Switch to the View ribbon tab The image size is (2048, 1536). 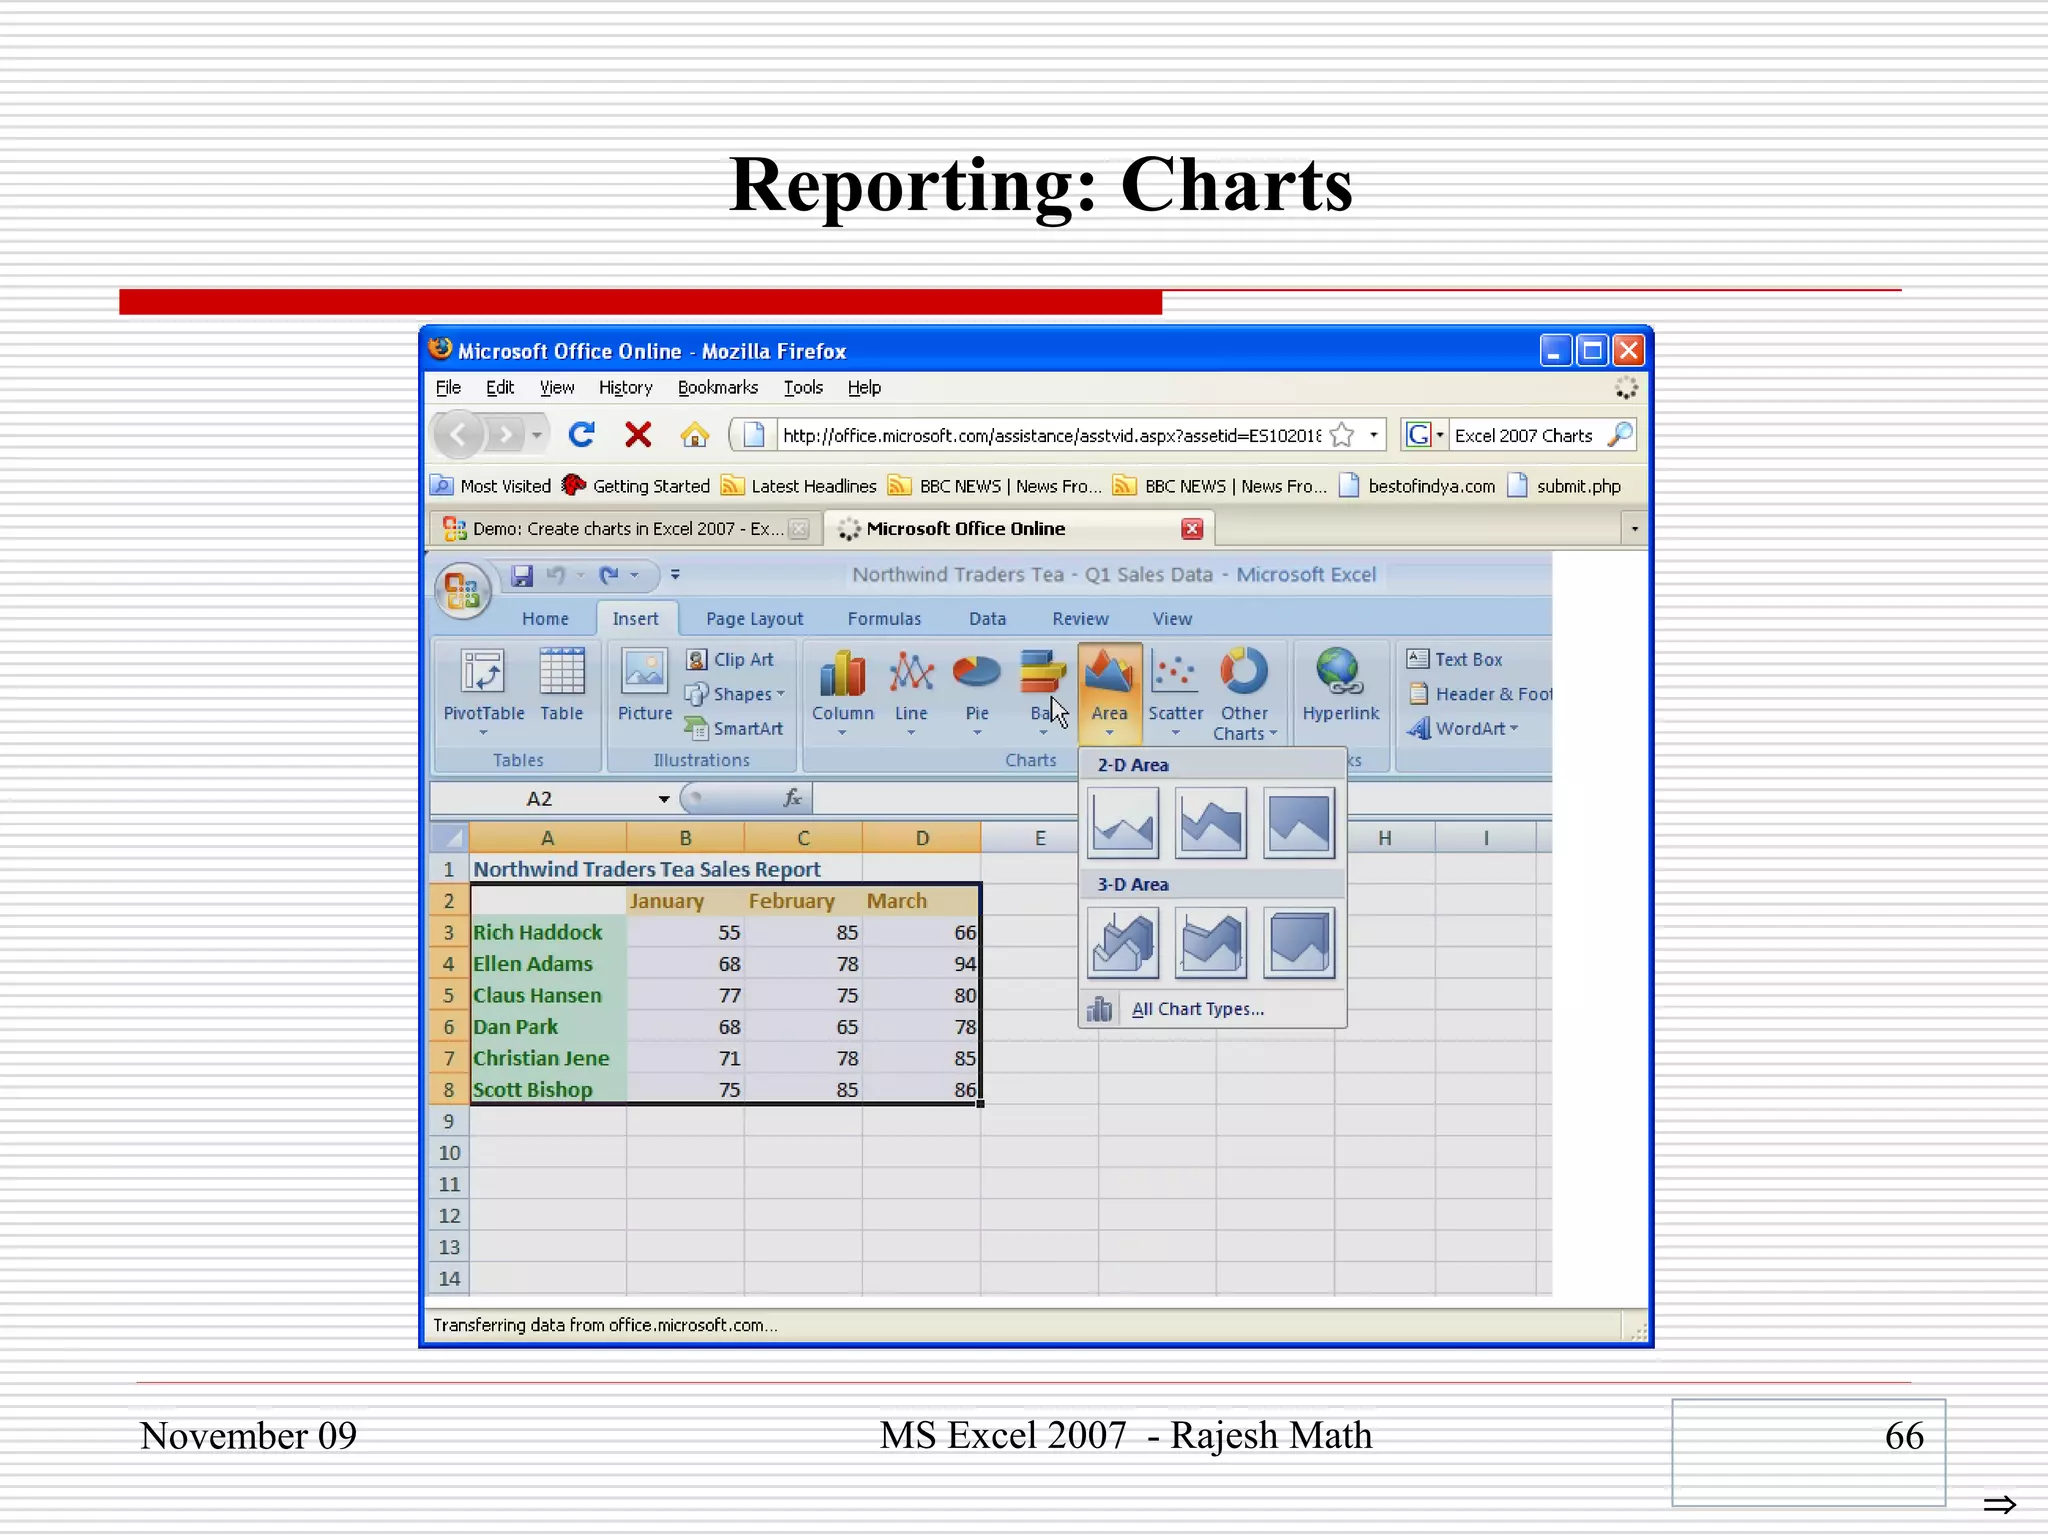click(1172, 619)
